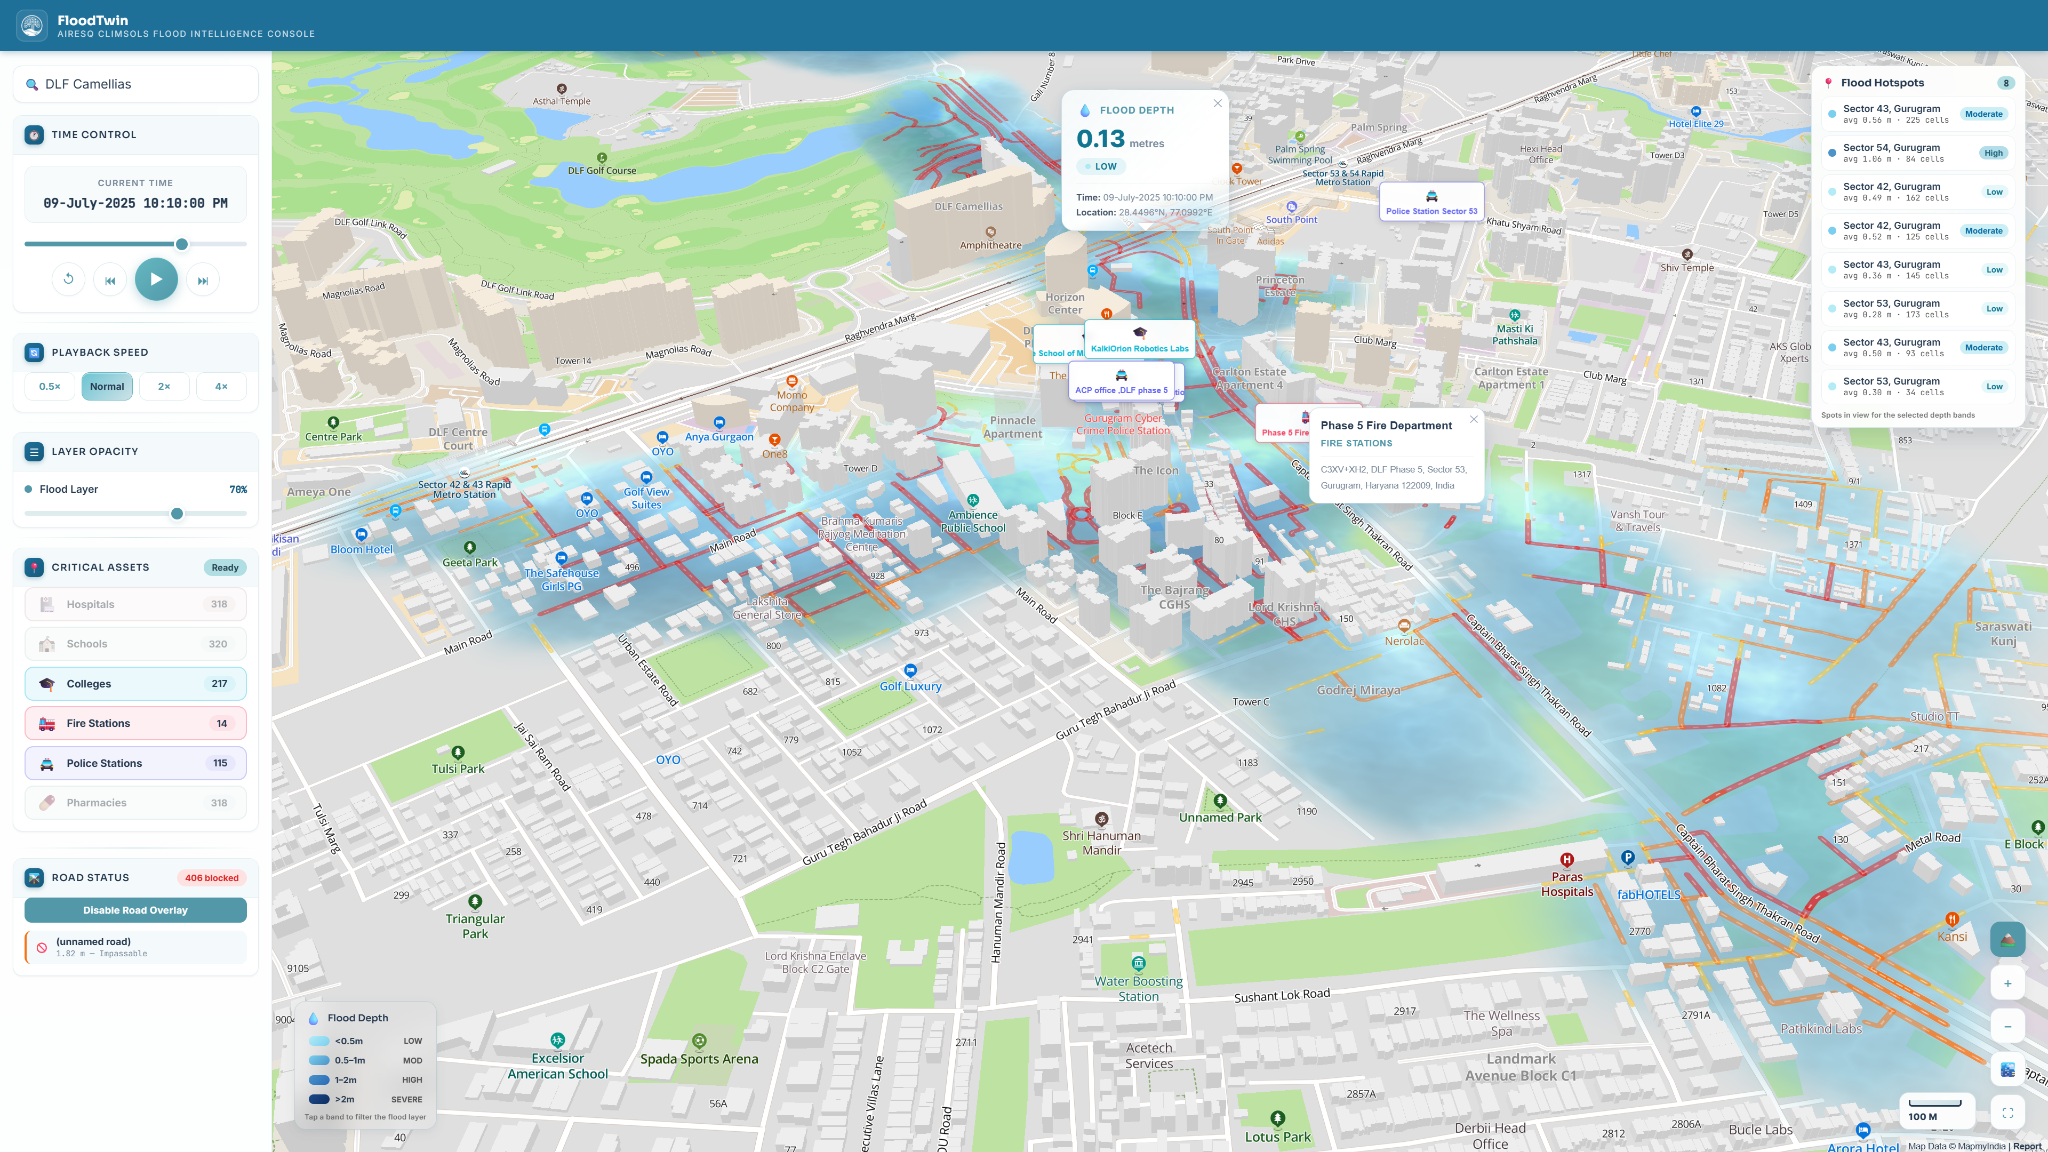This screenshot has width=2048, height=1152.
Task: Select Normal playback speed
Action: [x=107, y=387]
